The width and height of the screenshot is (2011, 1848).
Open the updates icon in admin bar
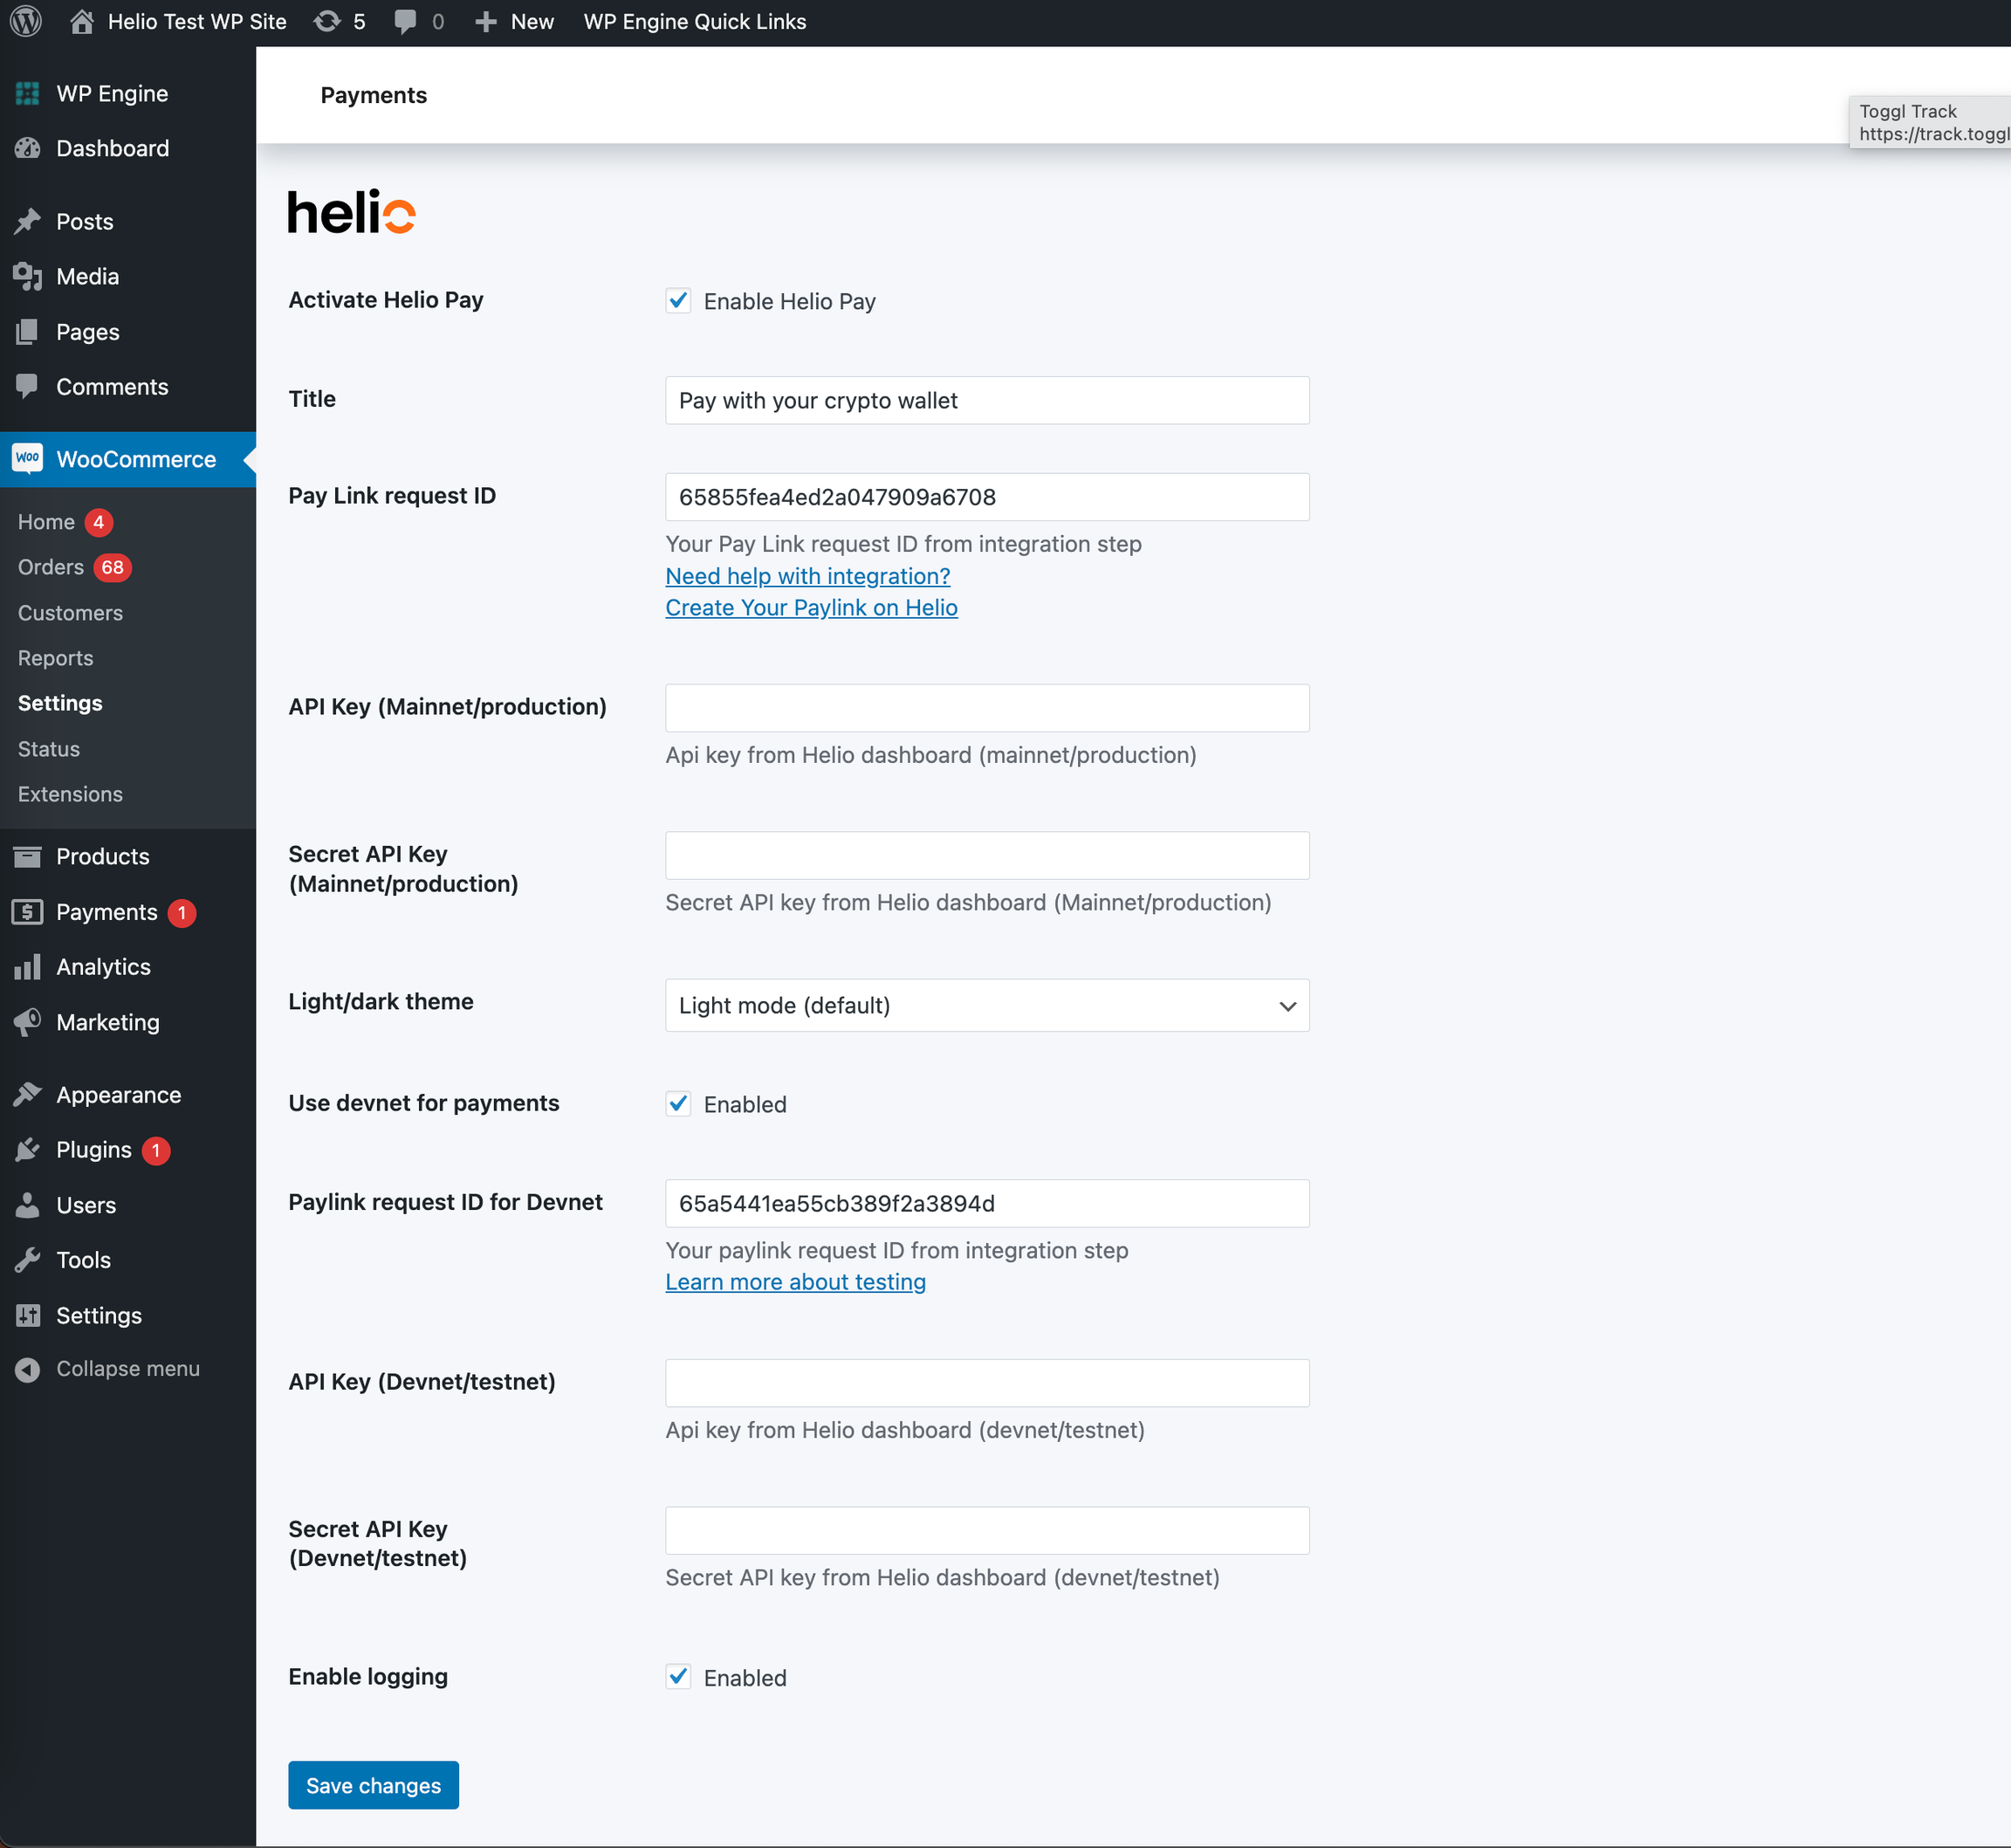tap(327, 21)
